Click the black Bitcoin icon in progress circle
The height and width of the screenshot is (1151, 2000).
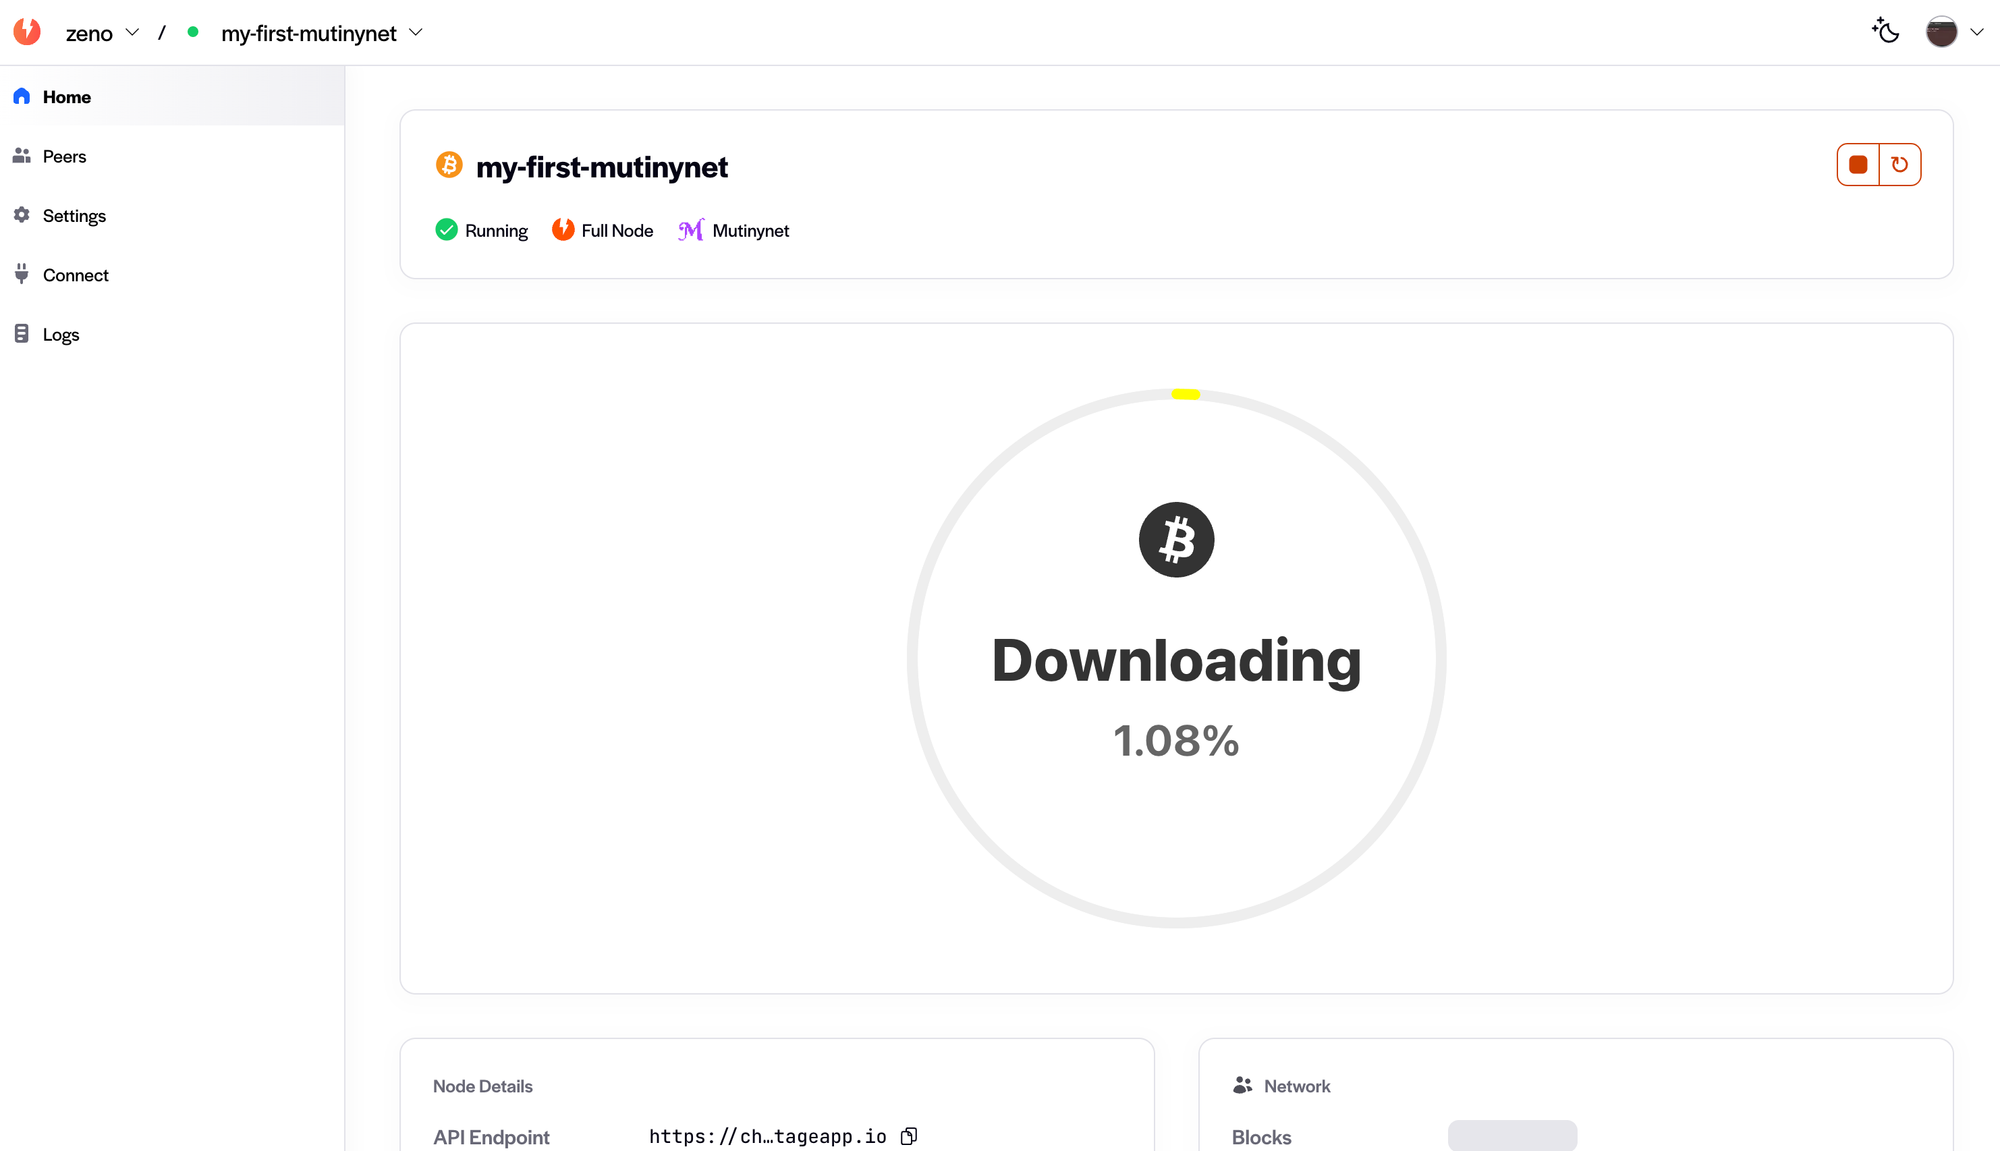(1176, 540)
